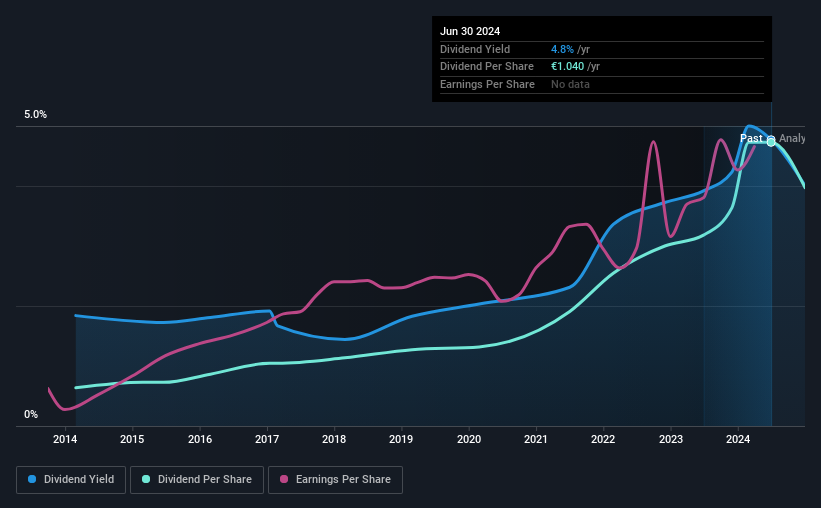Click the No data earnings value
This screenshot has height=508, width=821.
(570, 84)
